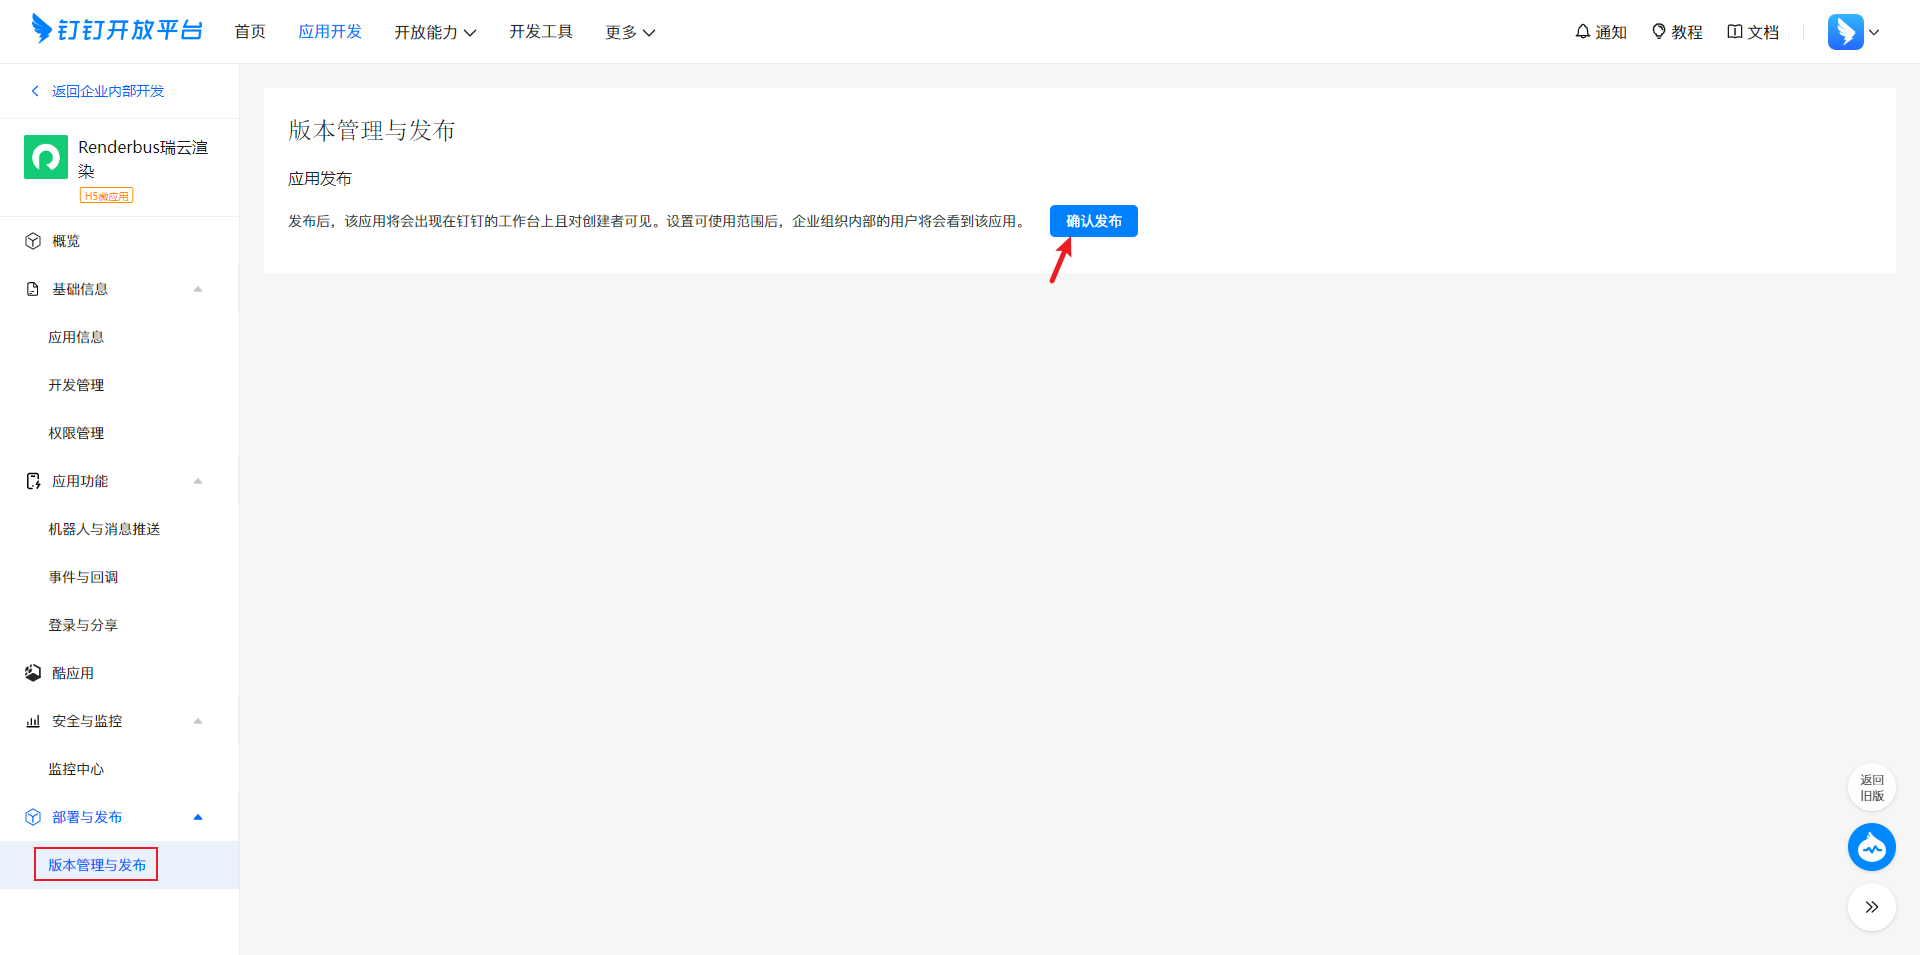Click the Renderbus瑞云渲染 app name
This screenshot has width=1920, height=955.
tap(143, 159)
